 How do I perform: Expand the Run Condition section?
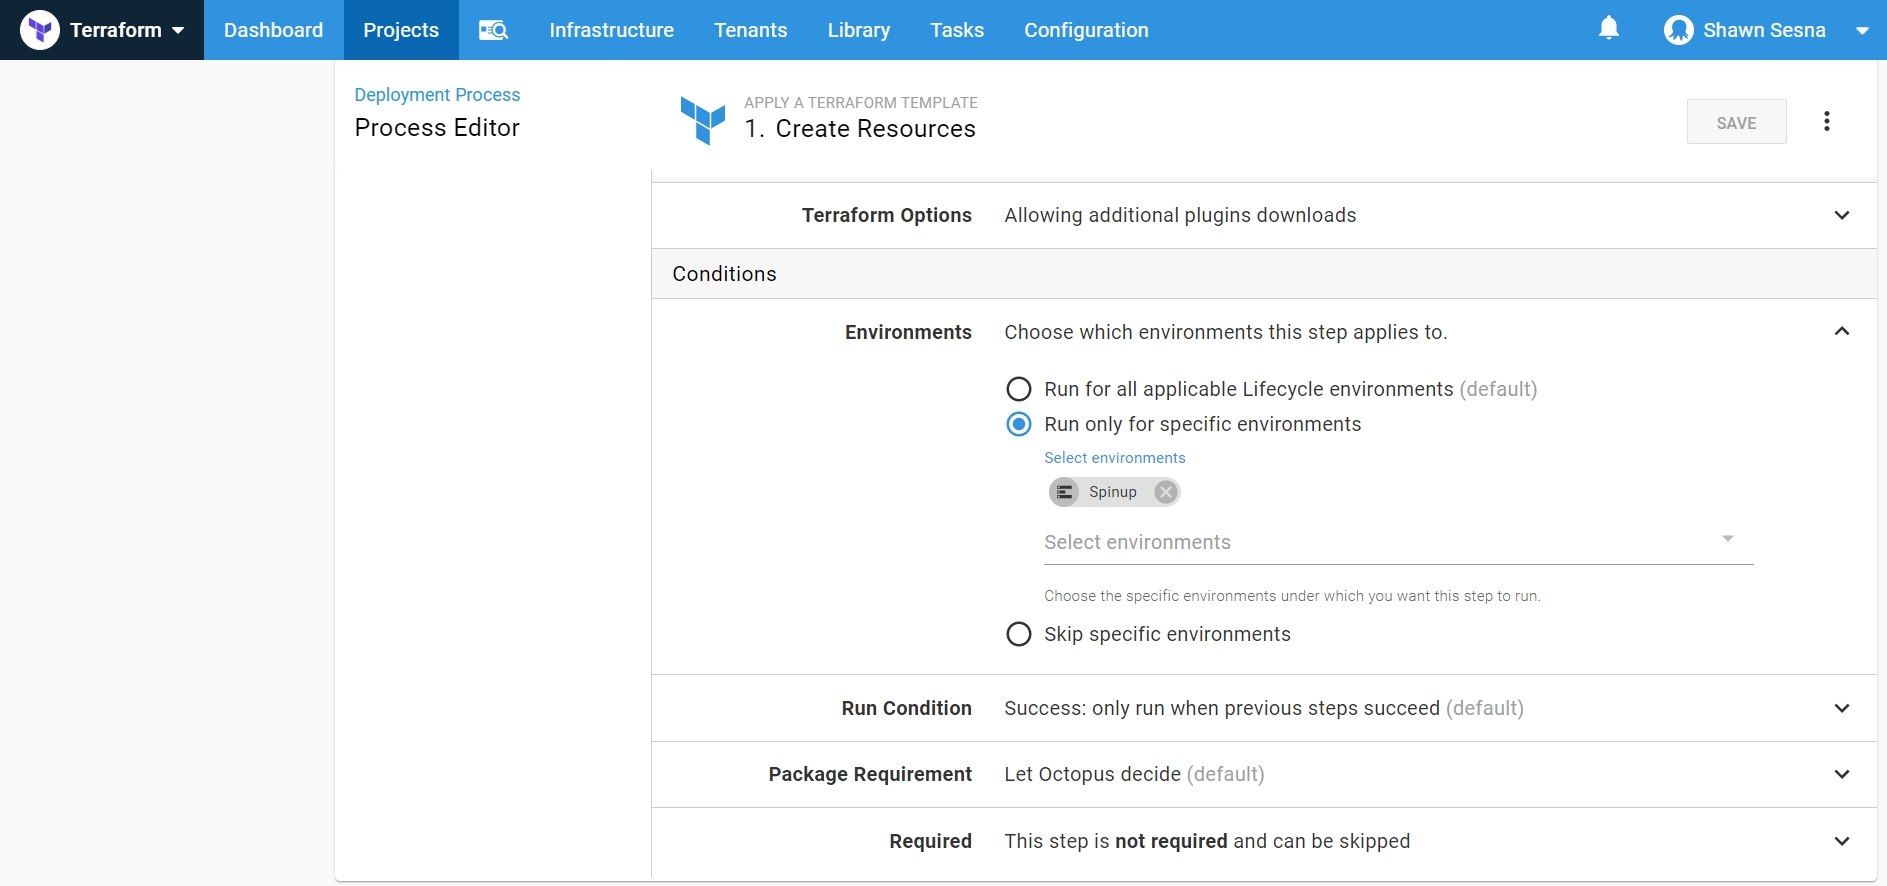pyautogui.click(x=1841, y=708)
